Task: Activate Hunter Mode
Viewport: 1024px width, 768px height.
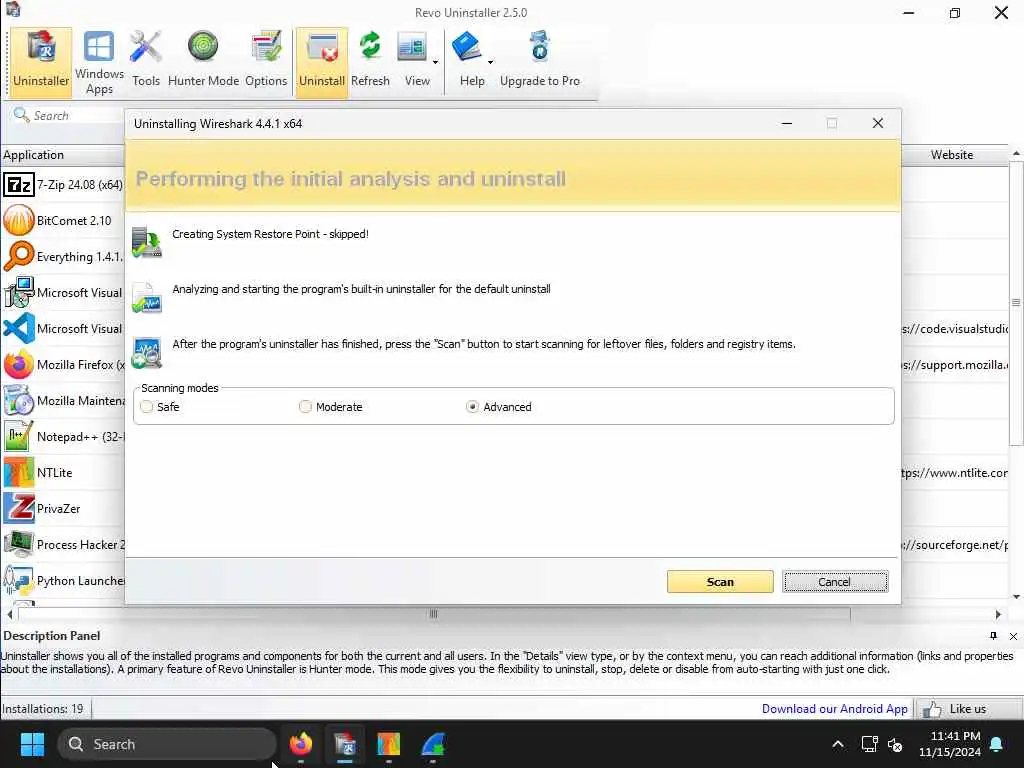Action: 203,61
